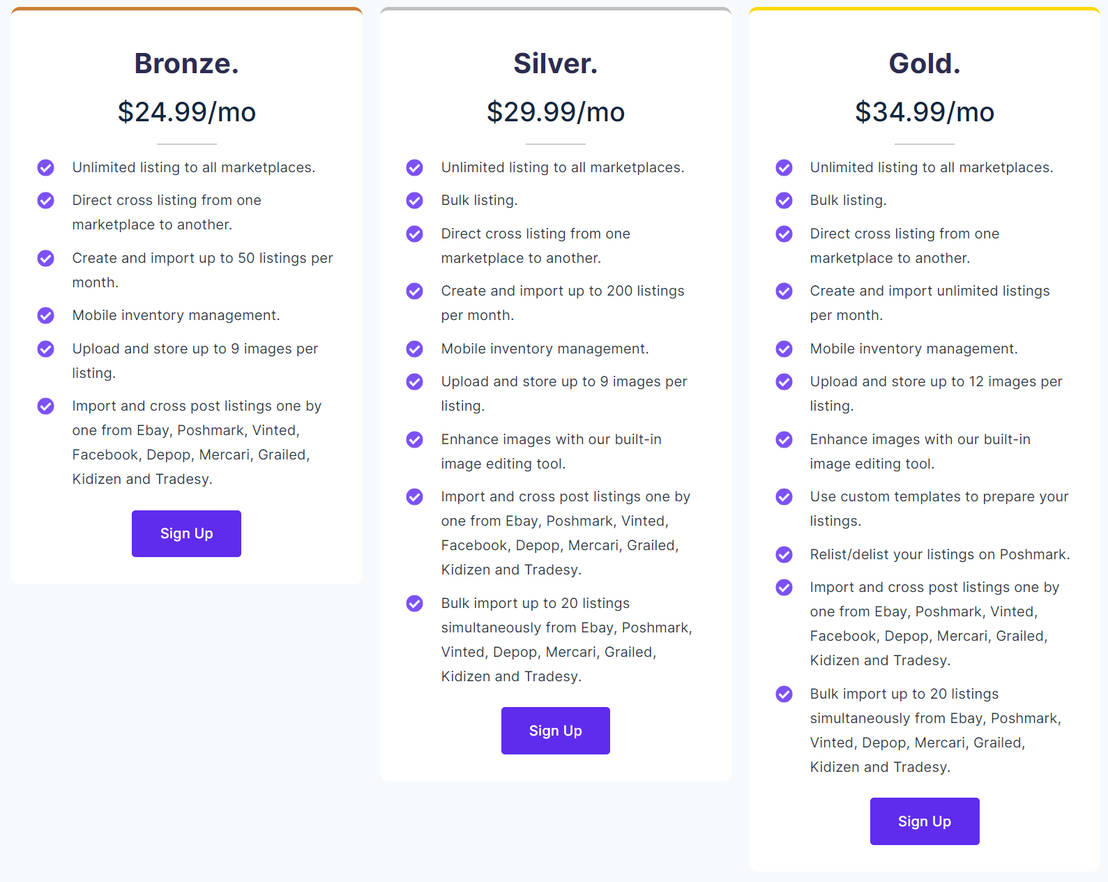The image size is (1108, 882).
Task: Select the checkmark by Gold Relist/delist Poshmark feature
Action: tap(783, 554)
